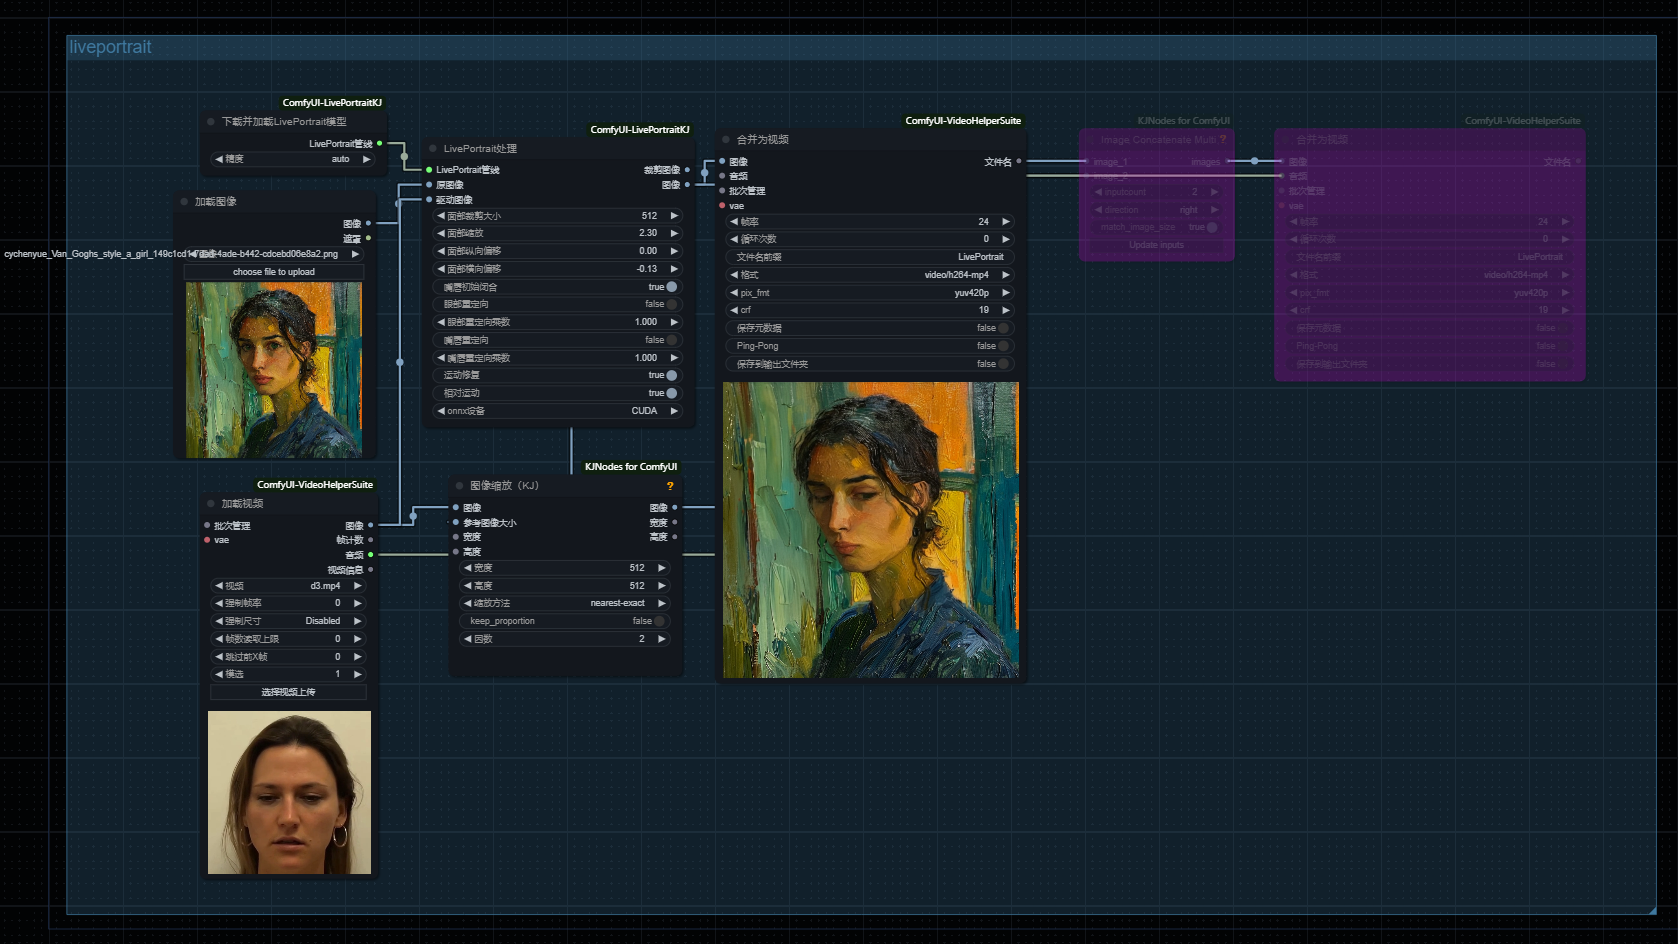The width and height of the screenshot is (1678, 944).
Task: Open the 精度 auto dropdown
Action: pyautogui.click(x=292, y=159)
